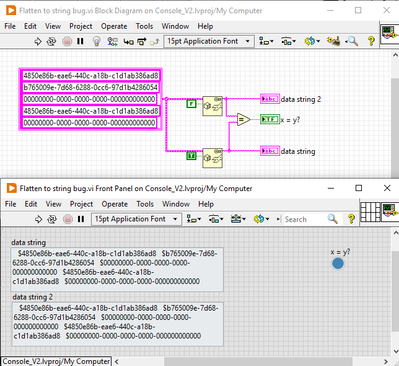Select the data string 2 indicator terminal

coord(270,99)
